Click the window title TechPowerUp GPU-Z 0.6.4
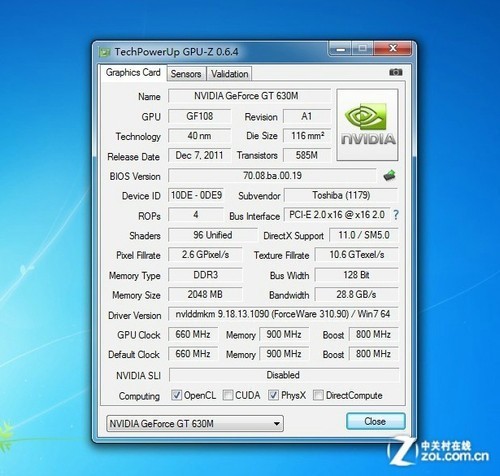Image resolution: width=500 pixels, height=476 pixels. 177,52
